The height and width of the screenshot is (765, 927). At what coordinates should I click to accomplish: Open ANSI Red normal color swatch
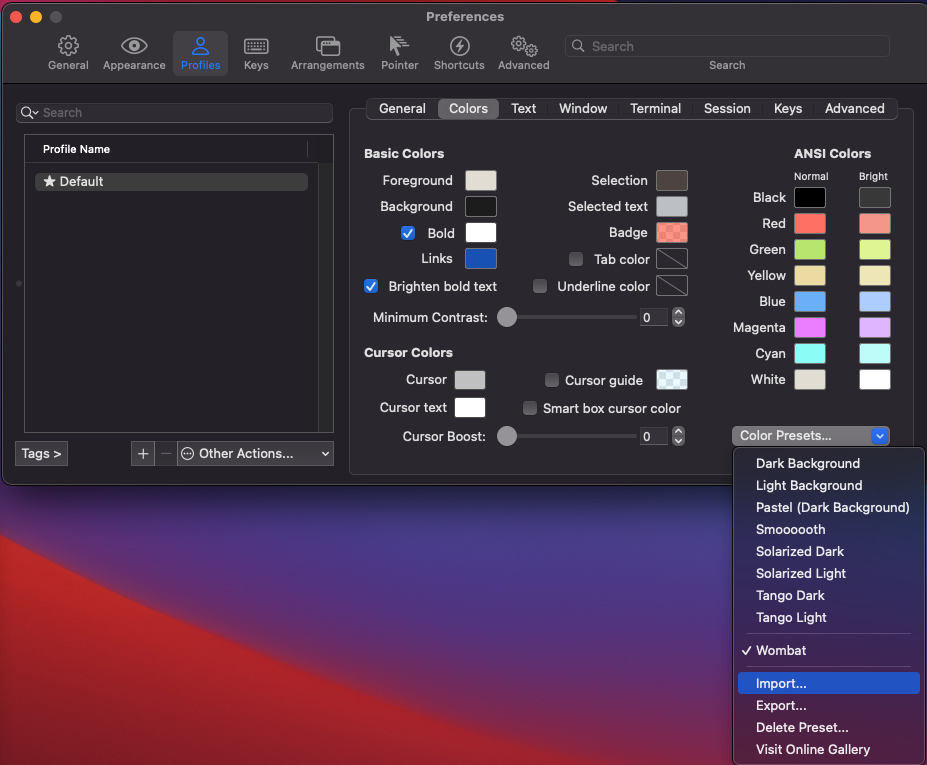click(810, 223)
